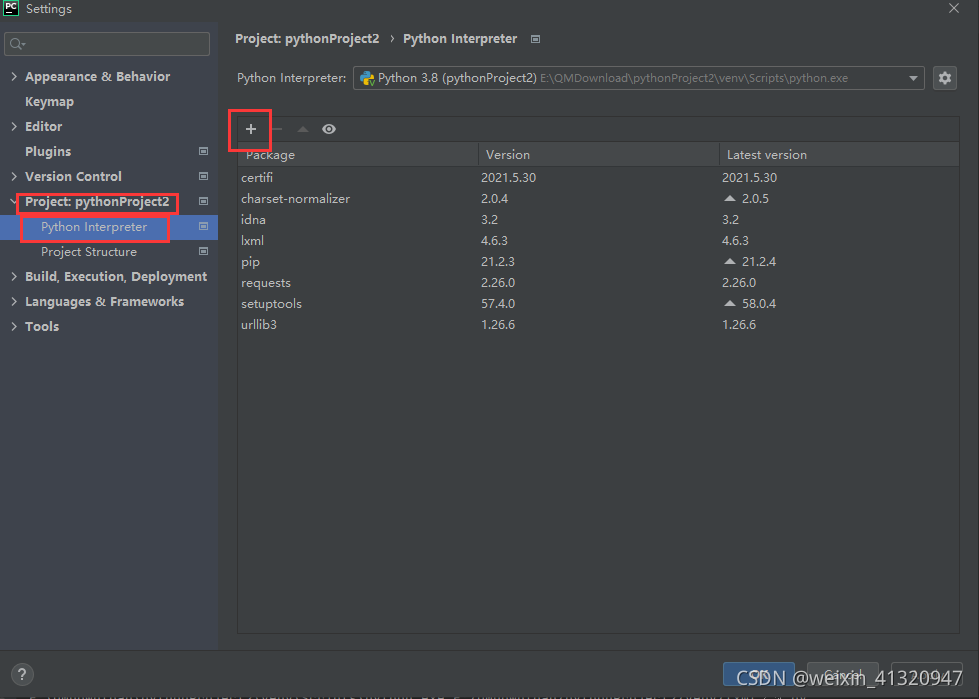Select the urllib3 package row
The image size is (979, 699).
(x=598, y=325)
